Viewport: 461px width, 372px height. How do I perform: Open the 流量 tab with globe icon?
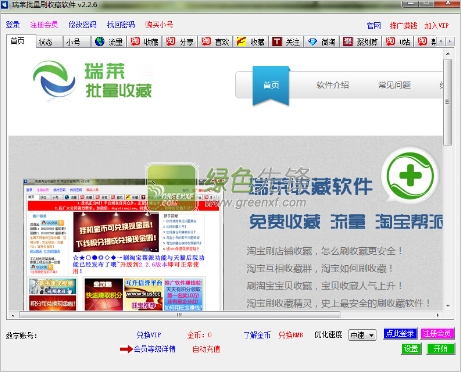(x=109, y=42)
